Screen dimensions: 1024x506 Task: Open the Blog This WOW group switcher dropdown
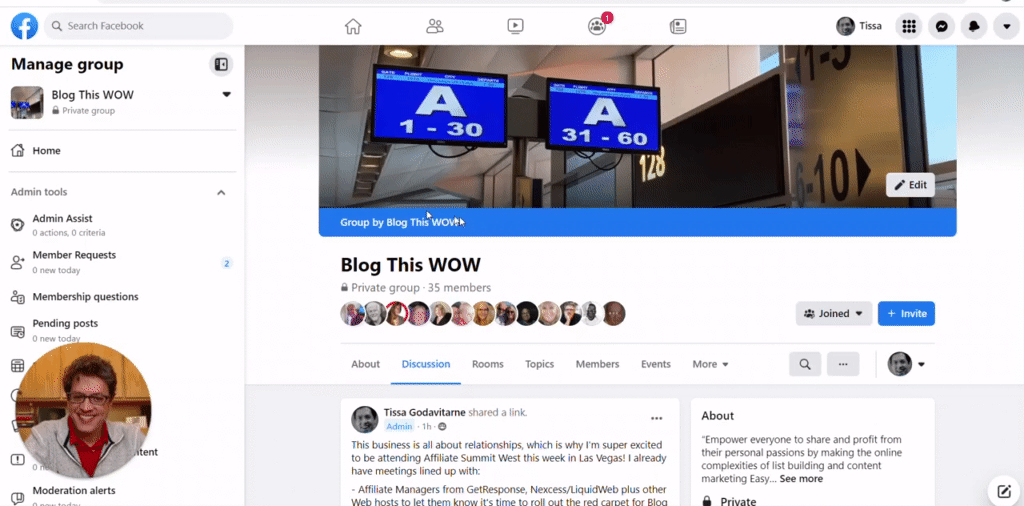coord(227,95)
